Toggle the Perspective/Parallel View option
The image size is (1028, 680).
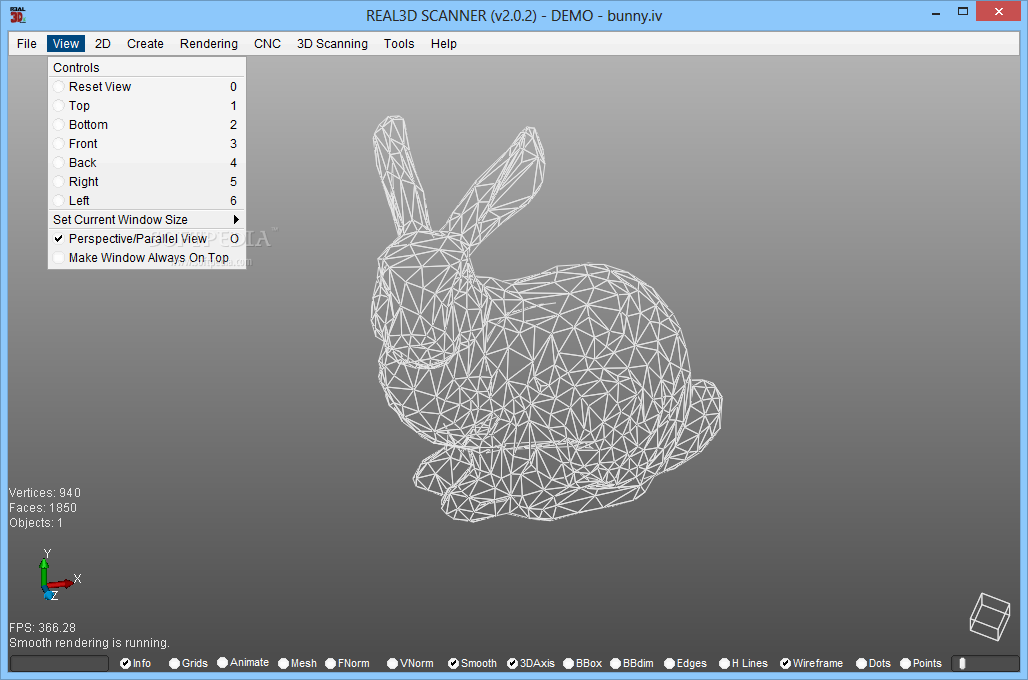coord(147,239)
